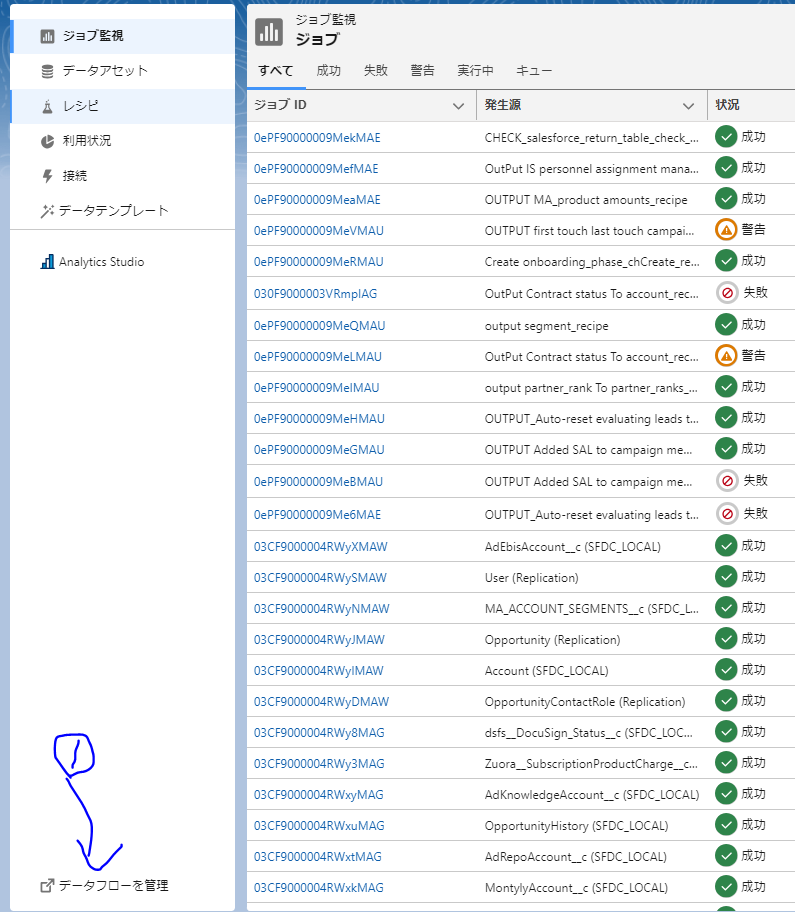This screenshot has height=912, width=795.
Task: Click the success icon for User (Replication) row
Action: tap(726, 576)
